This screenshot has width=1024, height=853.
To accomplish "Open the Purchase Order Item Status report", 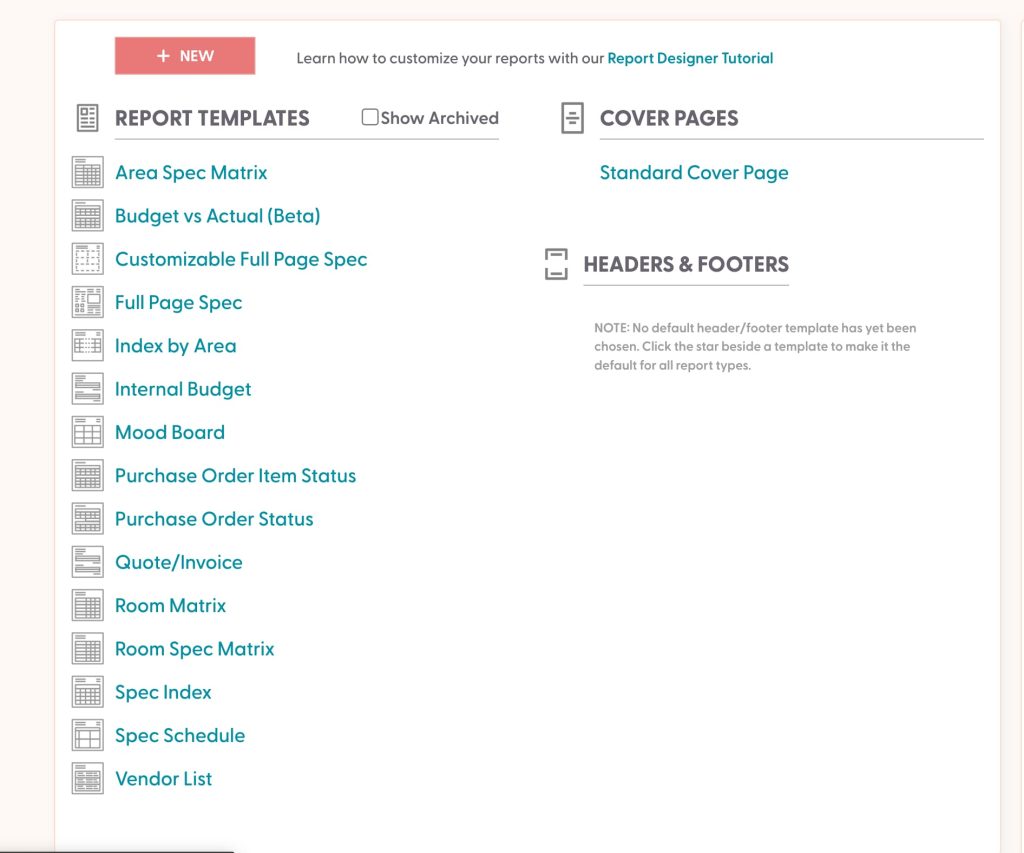I will (x=235, y=476).
